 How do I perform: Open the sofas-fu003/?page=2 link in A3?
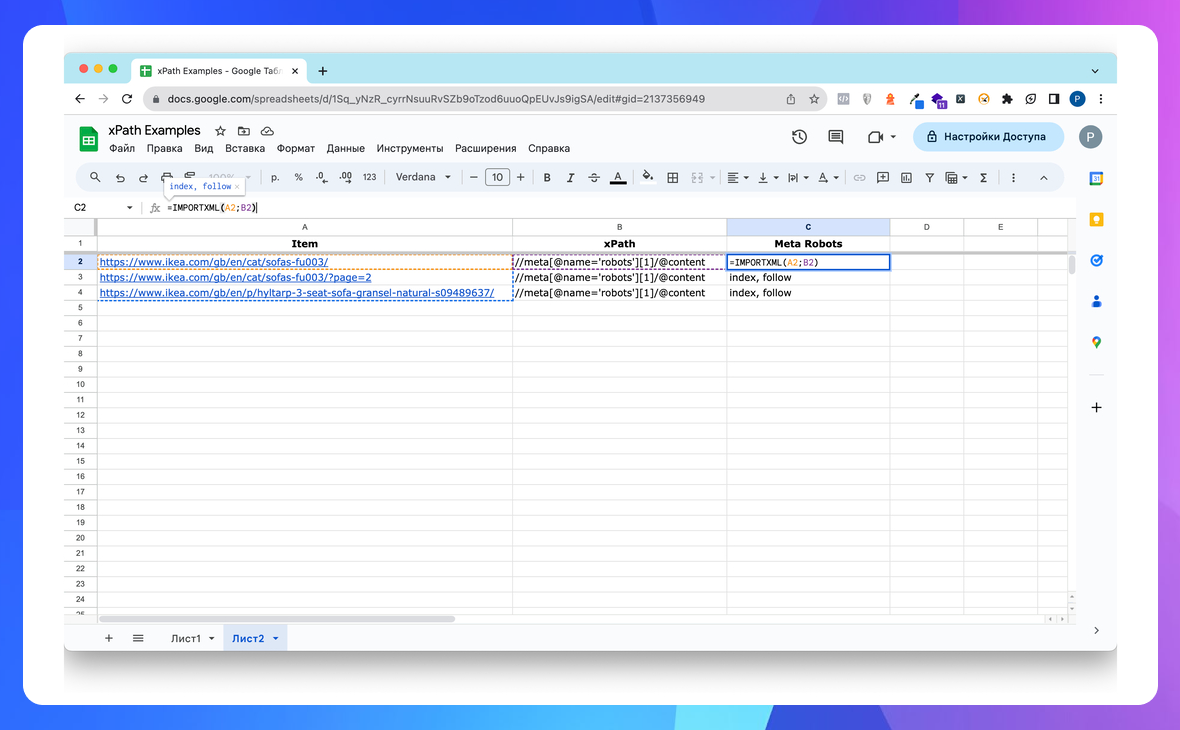point(235,277)
